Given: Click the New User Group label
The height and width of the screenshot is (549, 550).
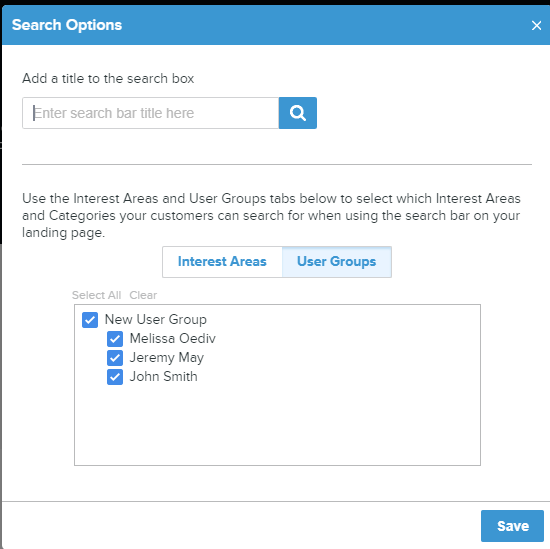Looking at the screenshot, I should 156,320.
